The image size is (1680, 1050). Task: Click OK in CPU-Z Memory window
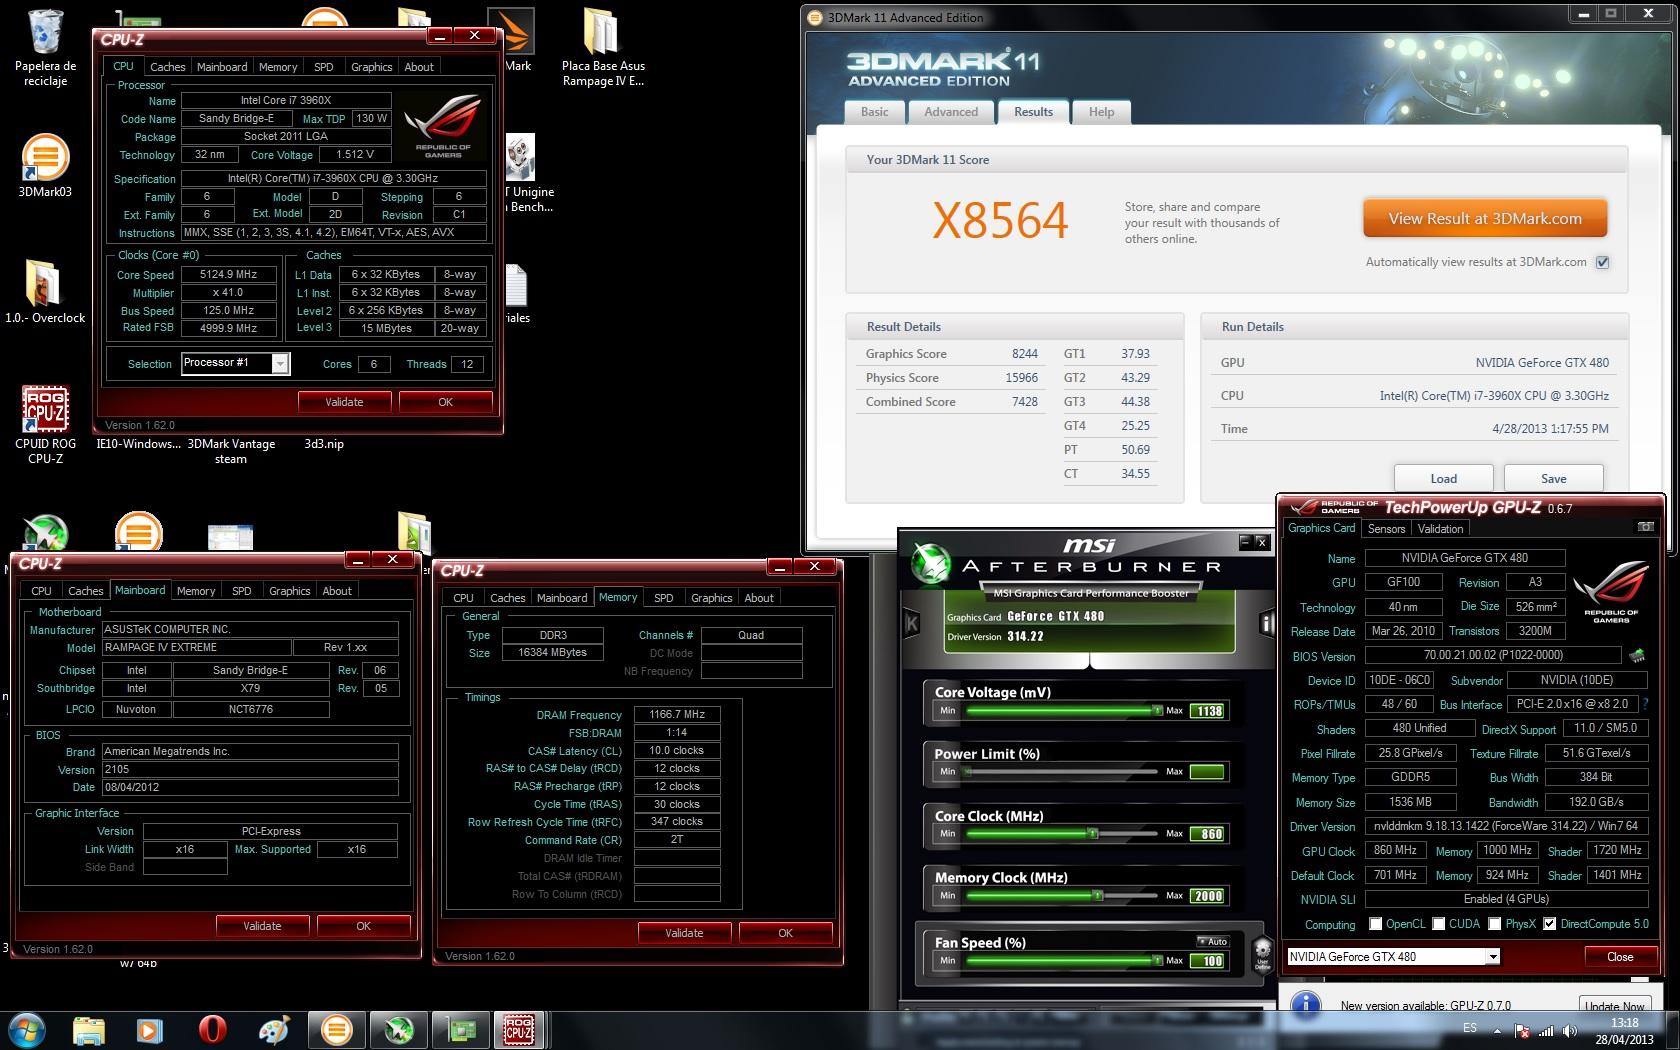click(785, 933)
